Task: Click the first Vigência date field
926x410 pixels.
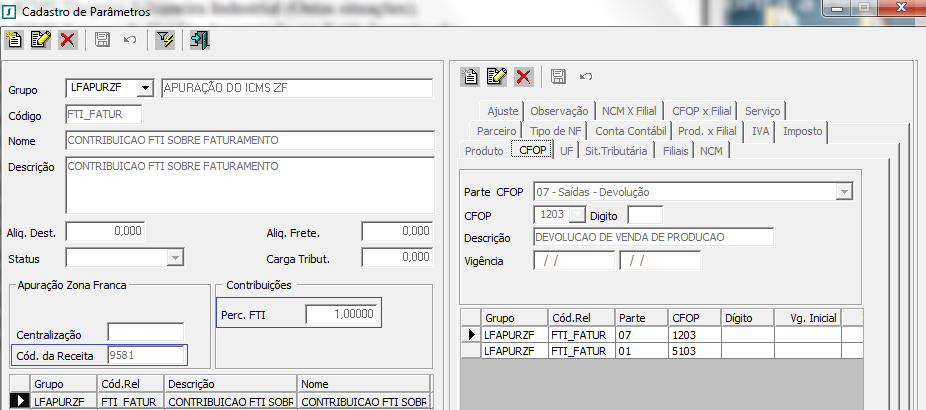Action: pyautogui.click(x=574, y=261)
